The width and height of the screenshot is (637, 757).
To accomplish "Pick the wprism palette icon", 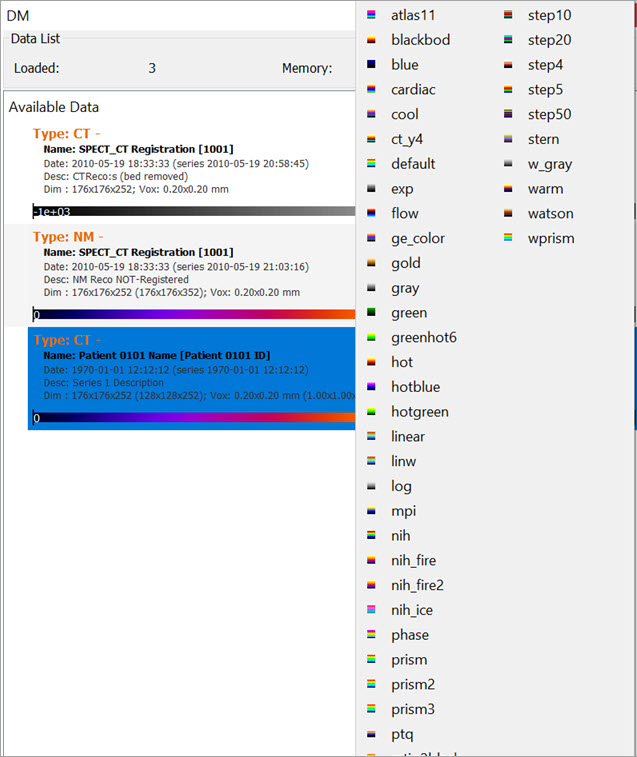I will click(509, 239).
